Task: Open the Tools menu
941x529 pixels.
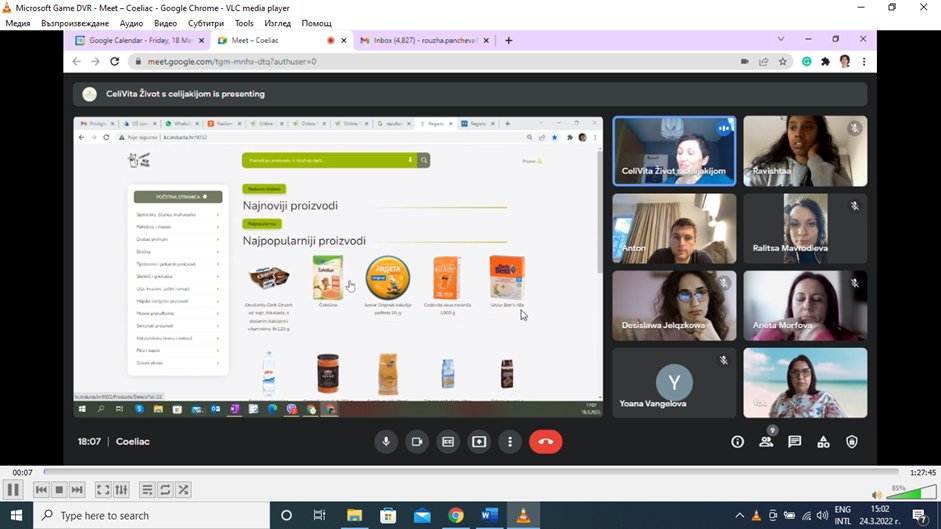Action: pos(244,23)
